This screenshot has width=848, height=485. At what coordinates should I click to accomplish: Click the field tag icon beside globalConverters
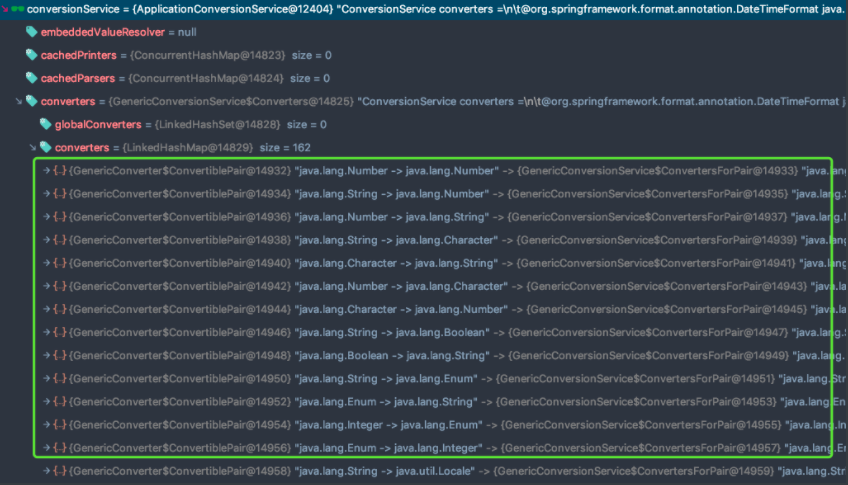tap(45, 124)
